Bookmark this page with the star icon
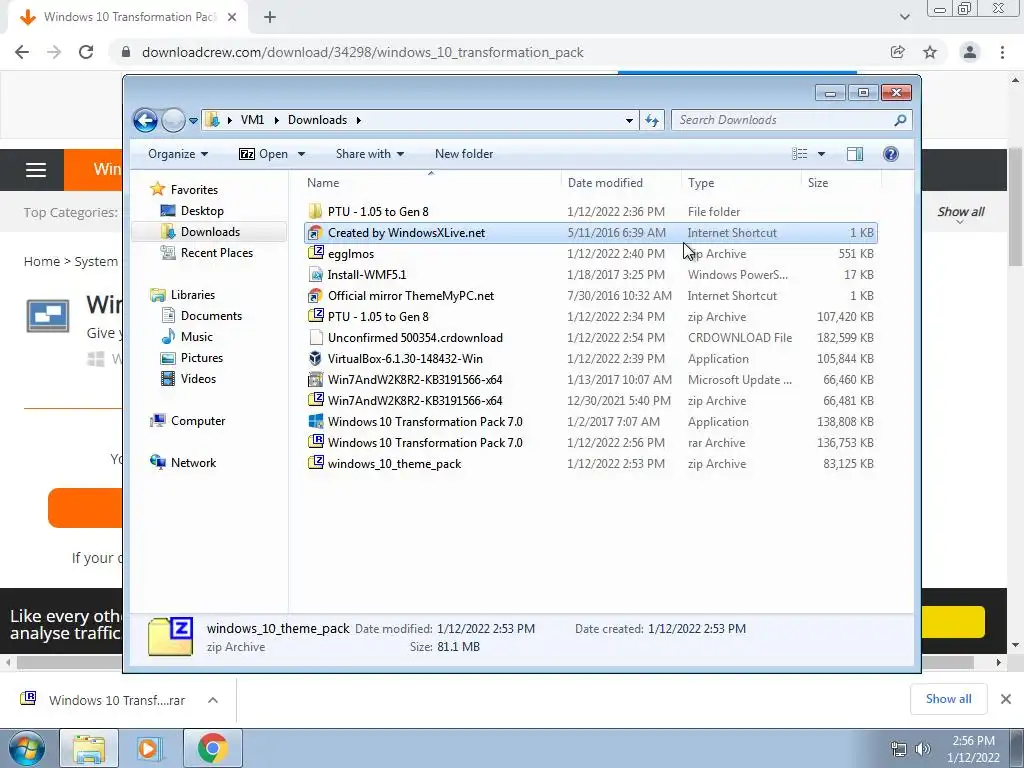This screenshot has width=1024, height=768. click(930, 52)
